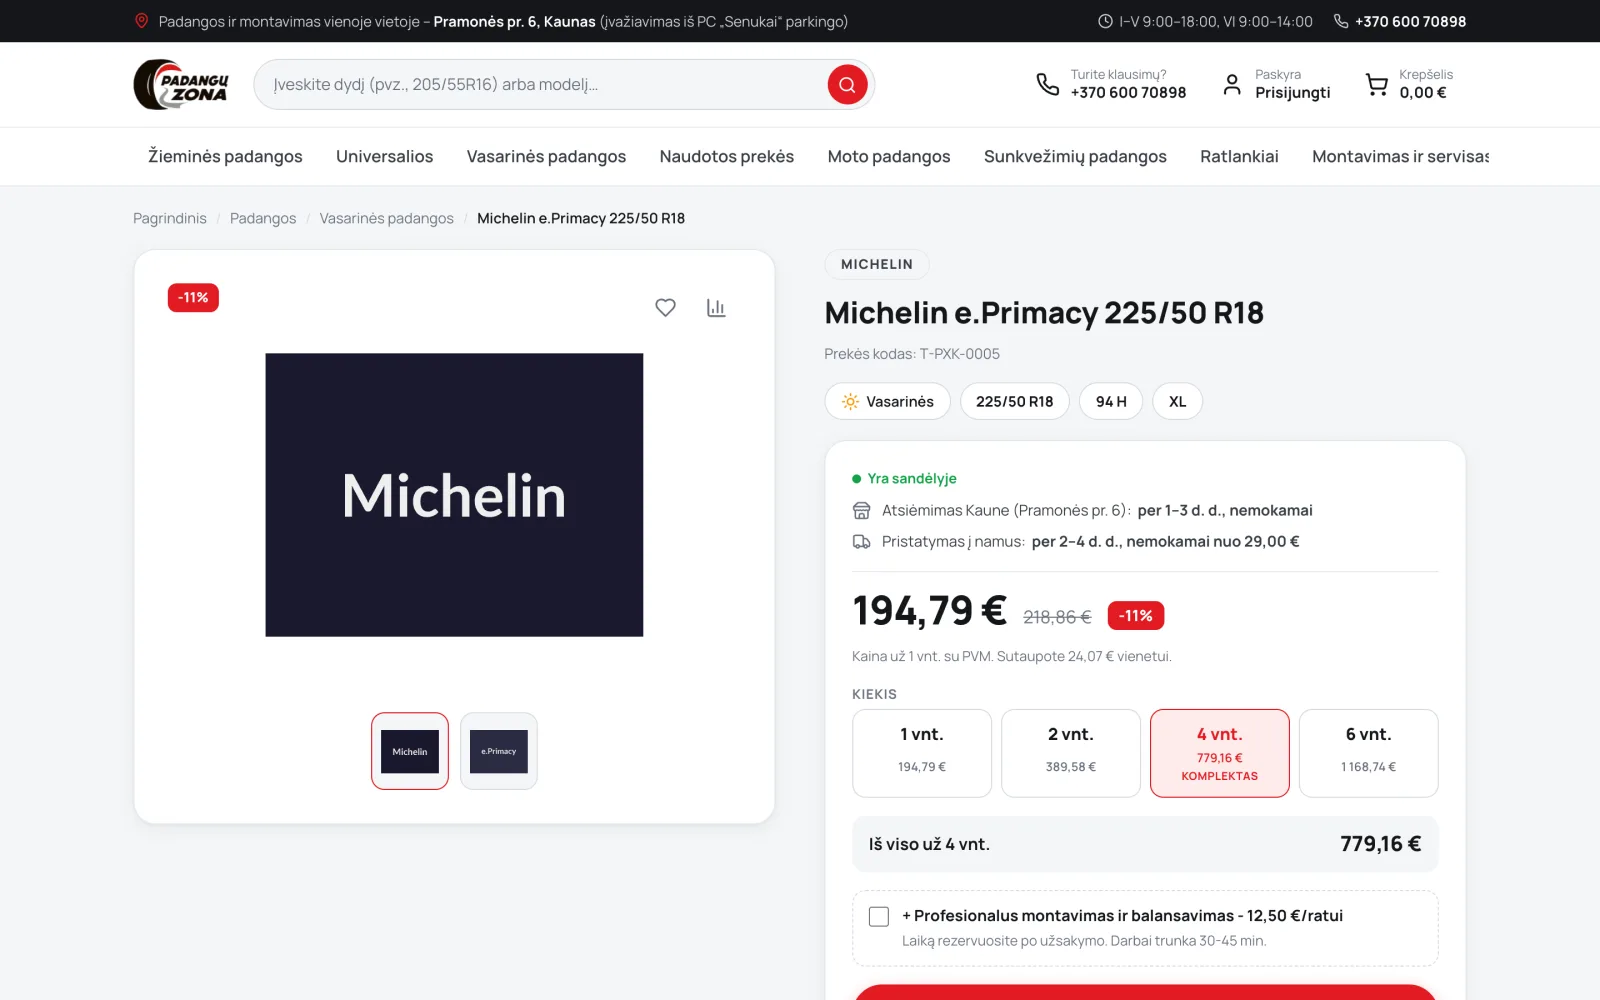Screen dimensions: 1600x1000
Task: Click the Vasarinės season tag
Action: [888, 401]
